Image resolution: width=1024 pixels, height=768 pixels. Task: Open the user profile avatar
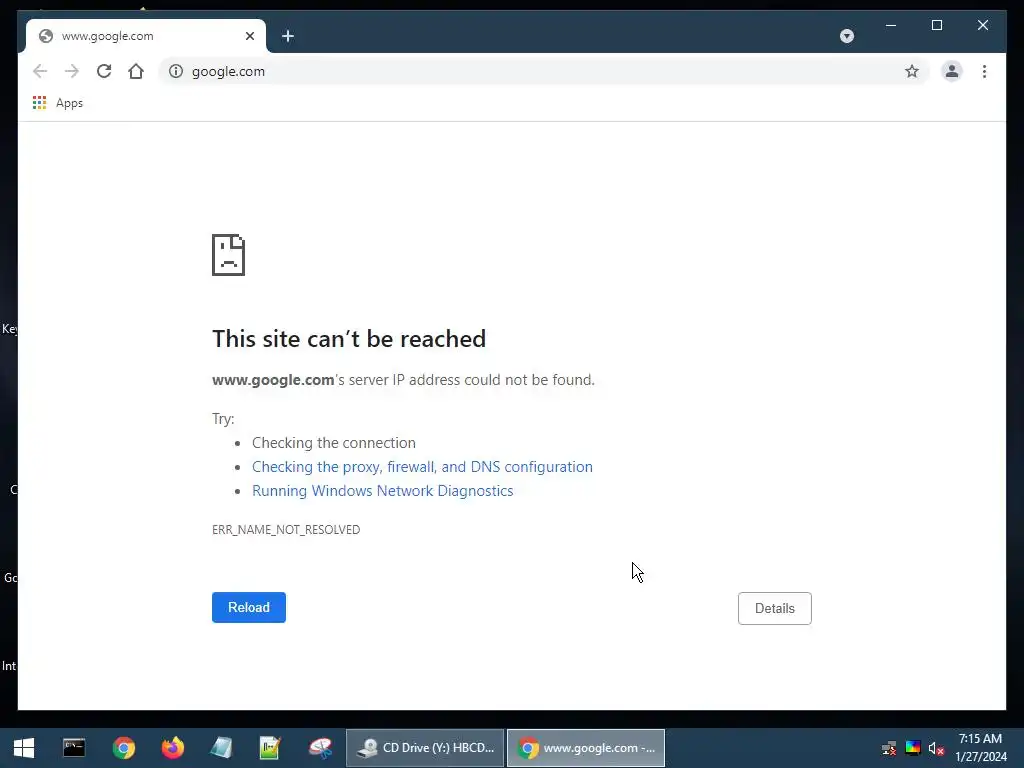point(952,71)
